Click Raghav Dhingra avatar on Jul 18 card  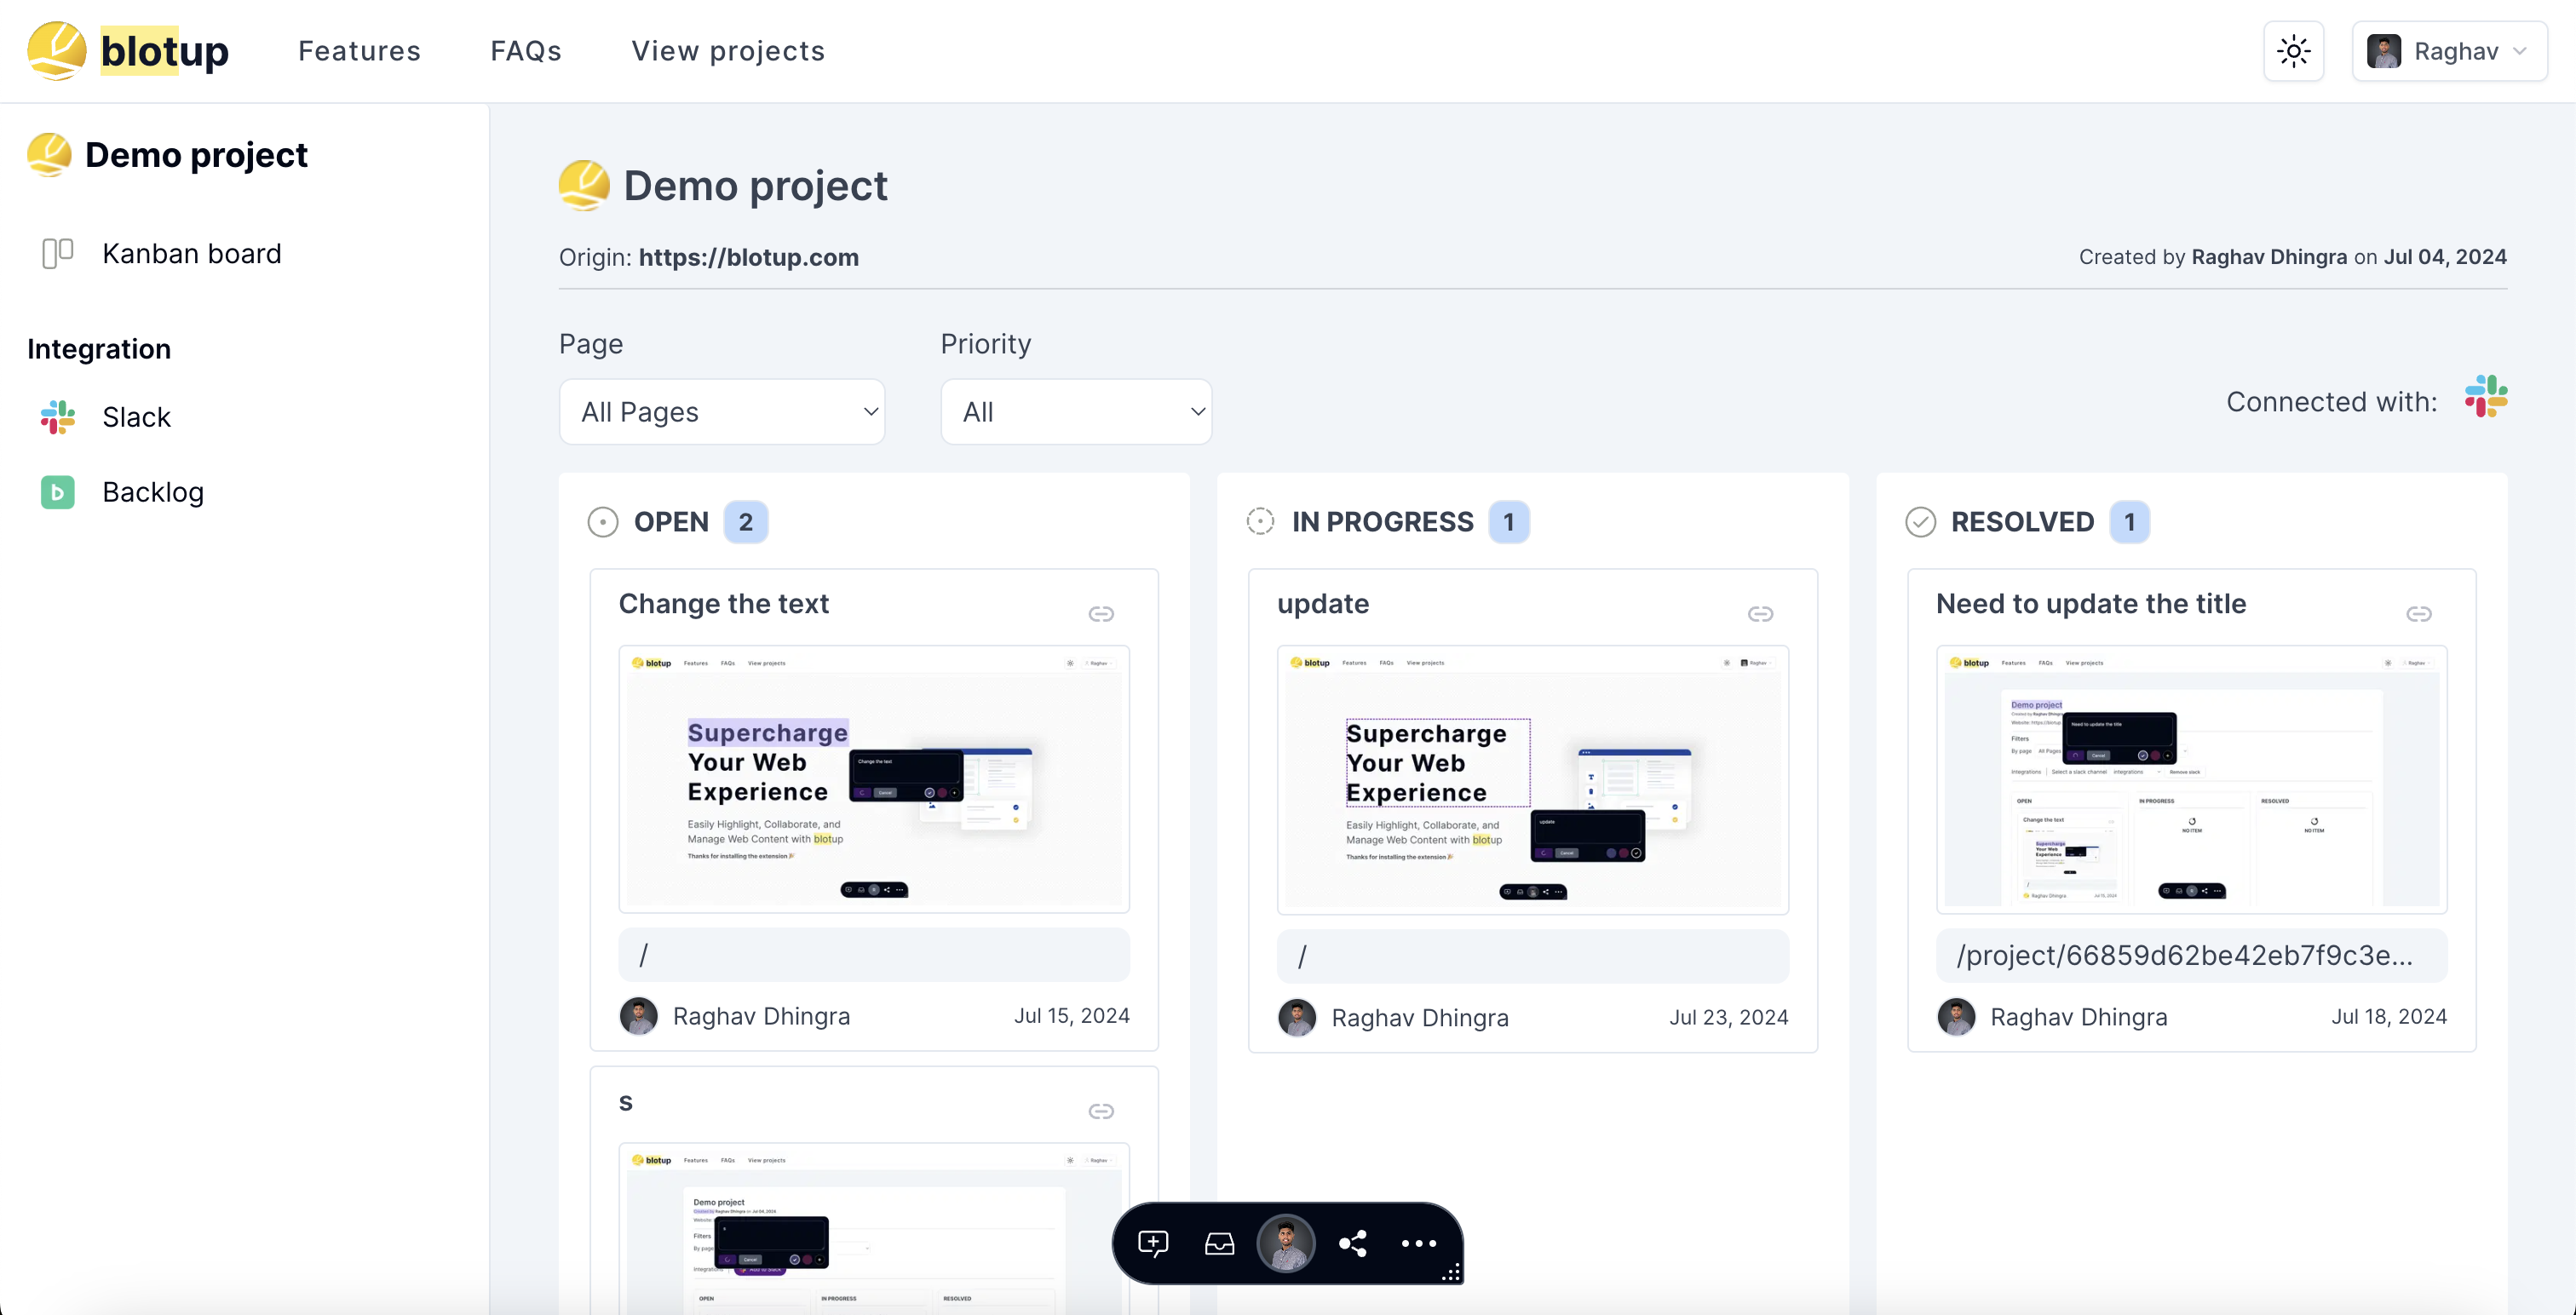[1956, 1017]
